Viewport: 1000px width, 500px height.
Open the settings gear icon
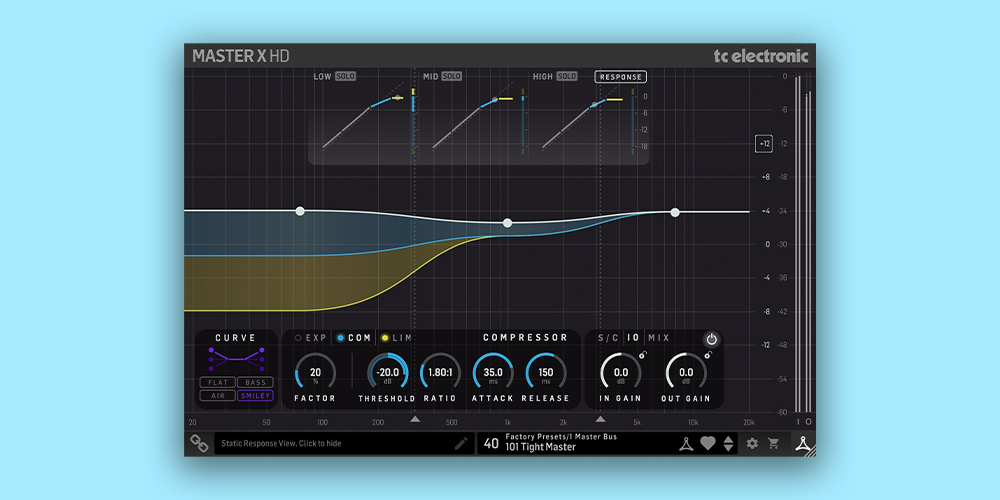(x=752, y=443)
